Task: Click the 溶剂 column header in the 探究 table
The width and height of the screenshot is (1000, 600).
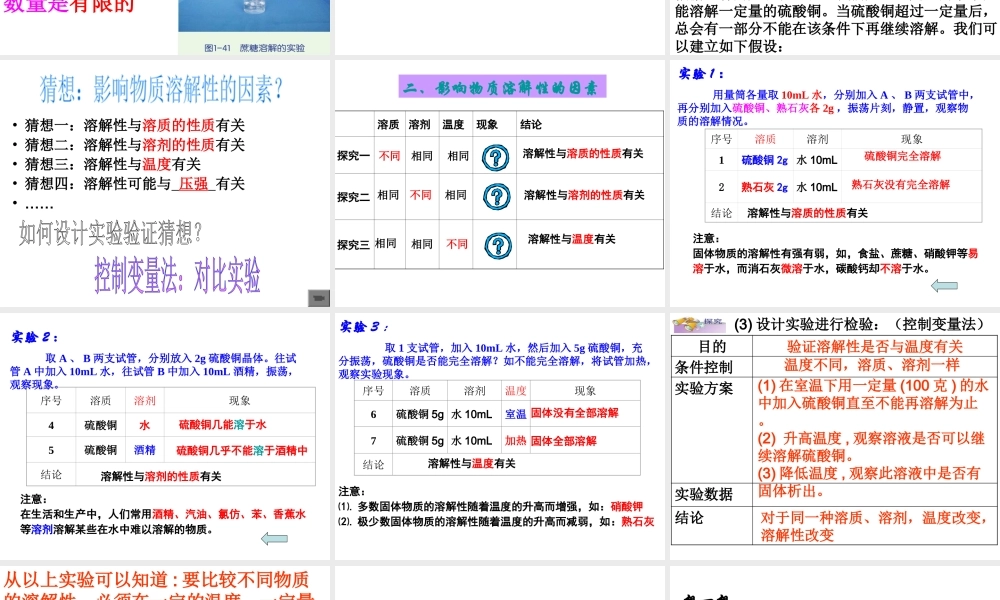Action: click(419, 124)
